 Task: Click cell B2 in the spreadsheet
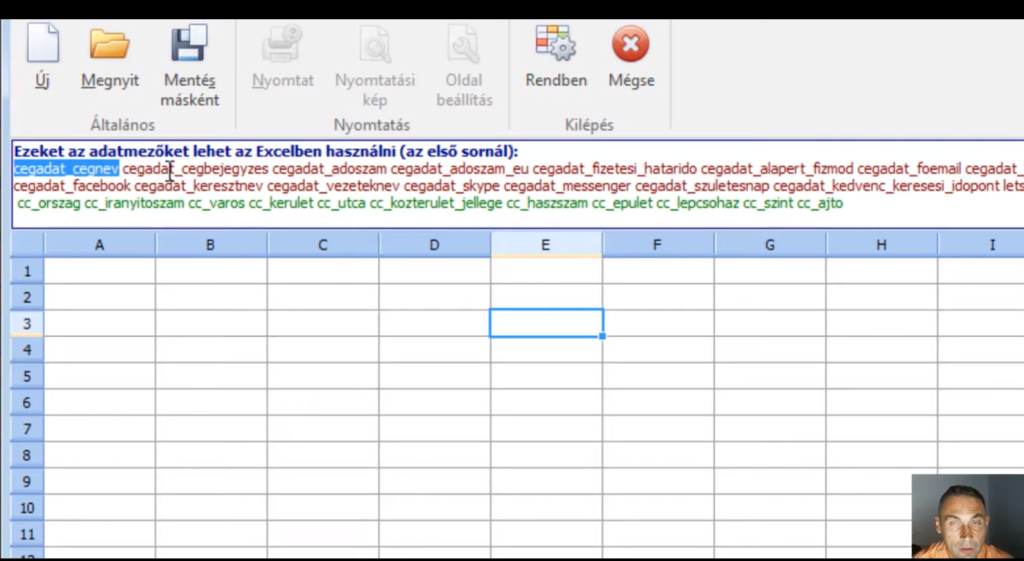tap(211, 297)
